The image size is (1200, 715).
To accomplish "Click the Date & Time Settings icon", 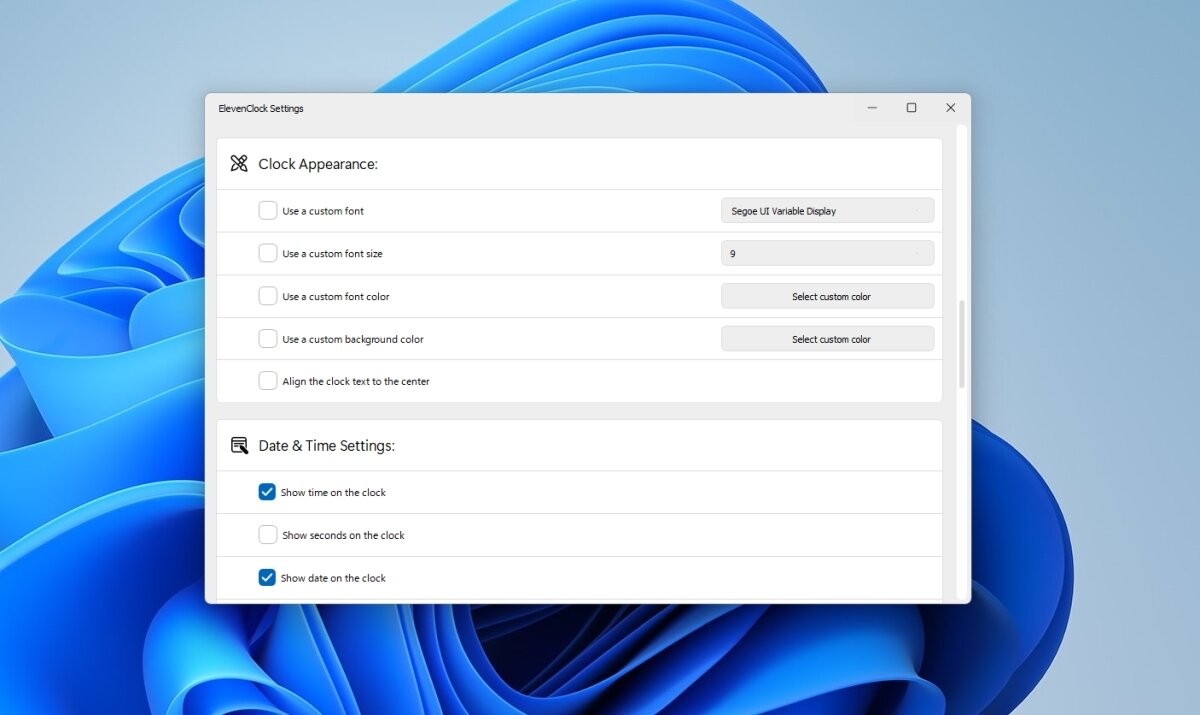I will point(239,445).
